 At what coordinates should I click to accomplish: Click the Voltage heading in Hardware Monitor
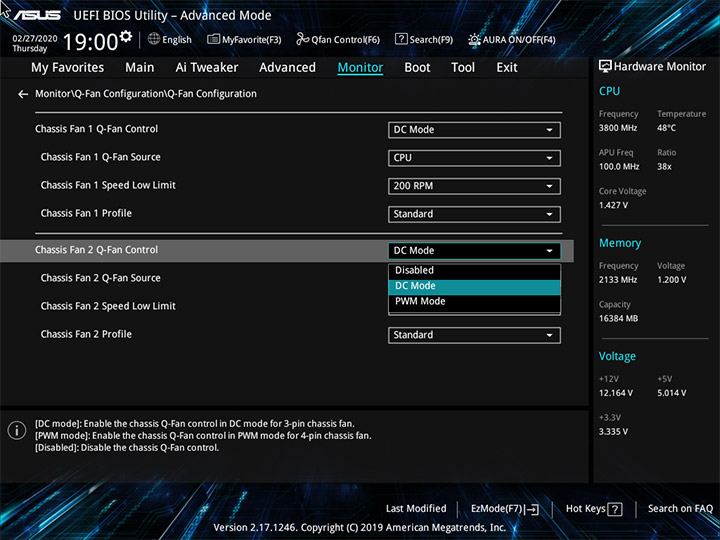[x=617, y=356]
